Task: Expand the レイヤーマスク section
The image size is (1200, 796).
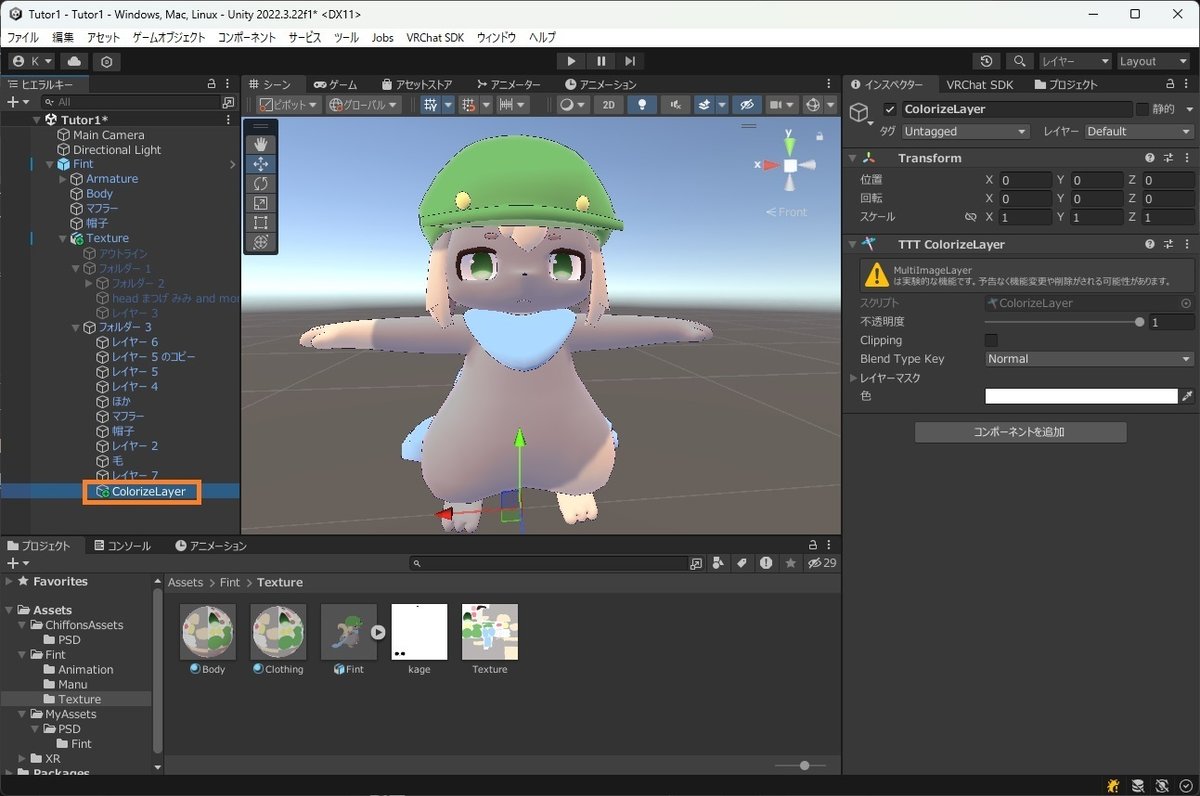Action: click(x=853, y=378)
